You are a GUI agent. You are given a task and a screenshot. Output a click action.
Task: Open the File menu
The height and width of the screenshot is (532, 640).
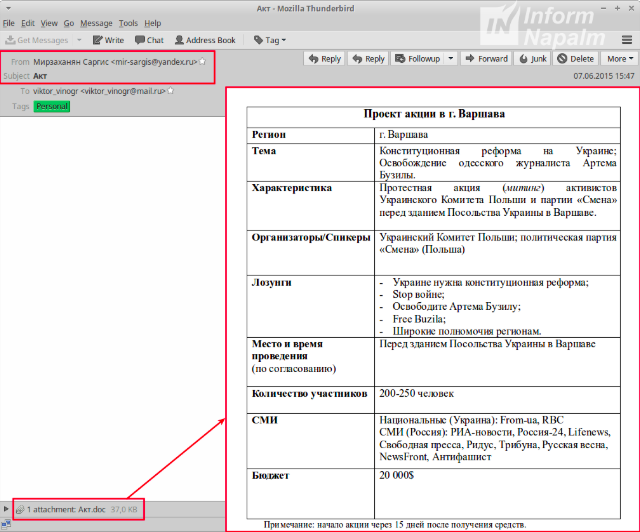click(9, 23)
